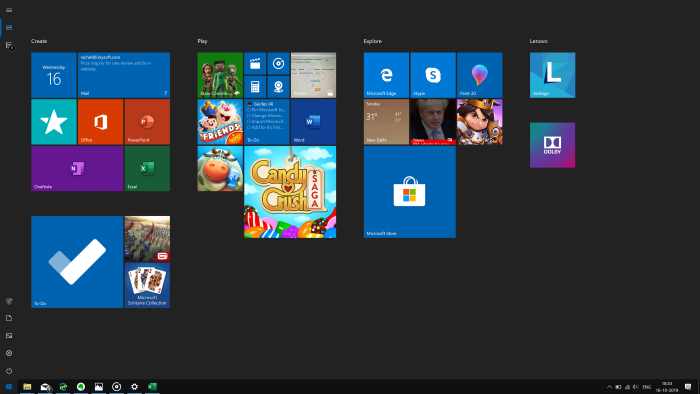
Task: Open the Calculator small tile
Action: click(255, 87)
